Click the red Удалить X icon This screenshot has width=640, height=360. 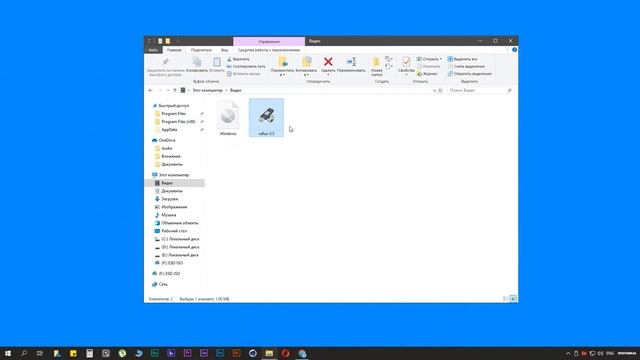[328, 62]
